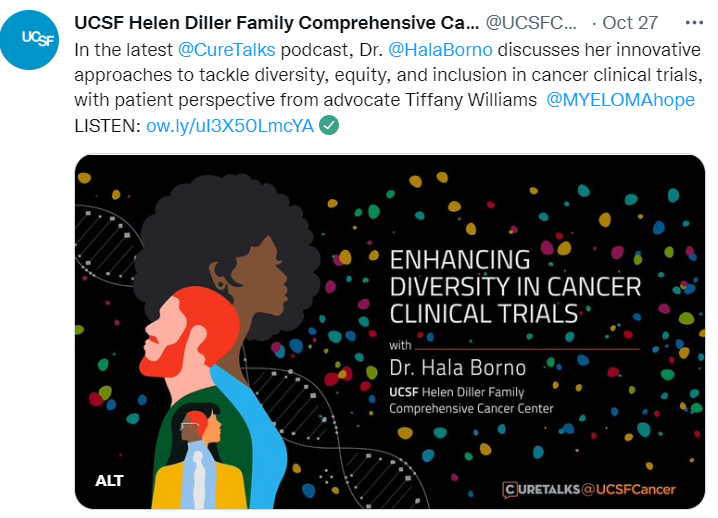Open the @MYELOMAhope mention
The height and width of the screenshot is (518, 718).
621,101
